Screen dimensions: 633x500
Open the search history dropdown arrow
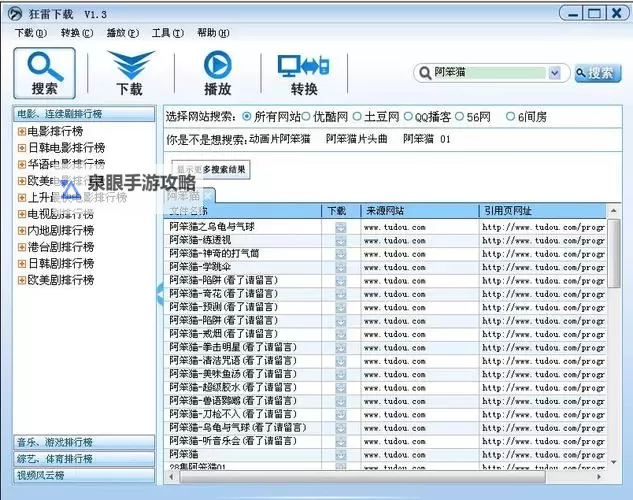555,73
